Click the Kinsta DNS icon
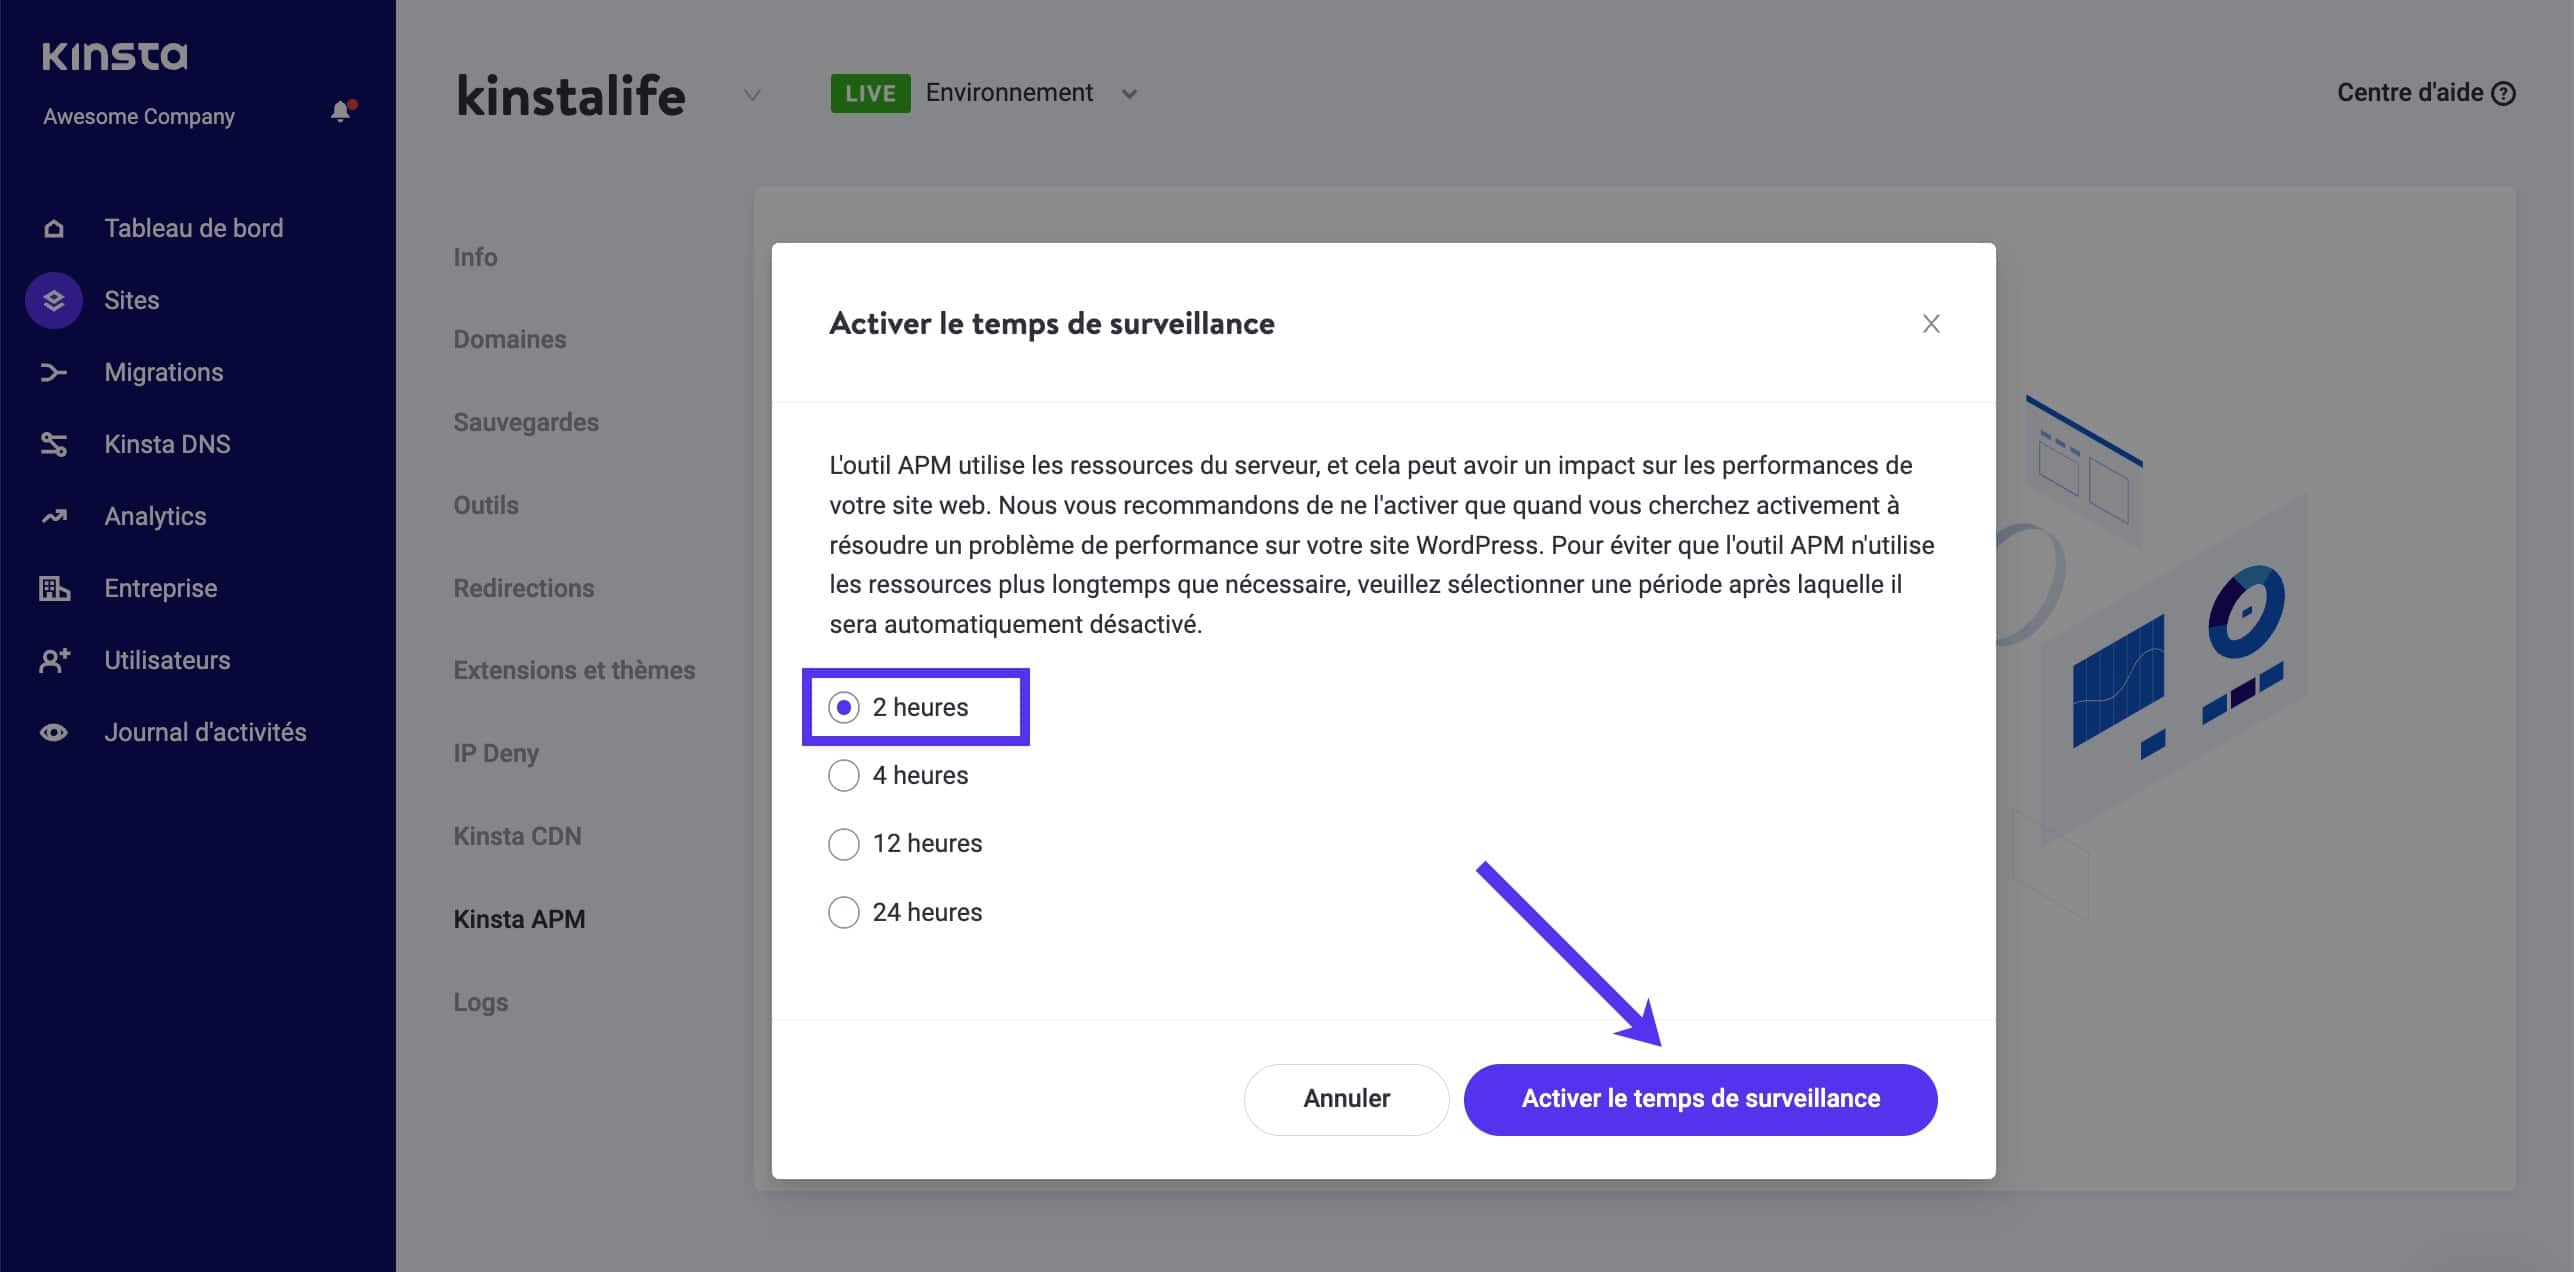 54,445
